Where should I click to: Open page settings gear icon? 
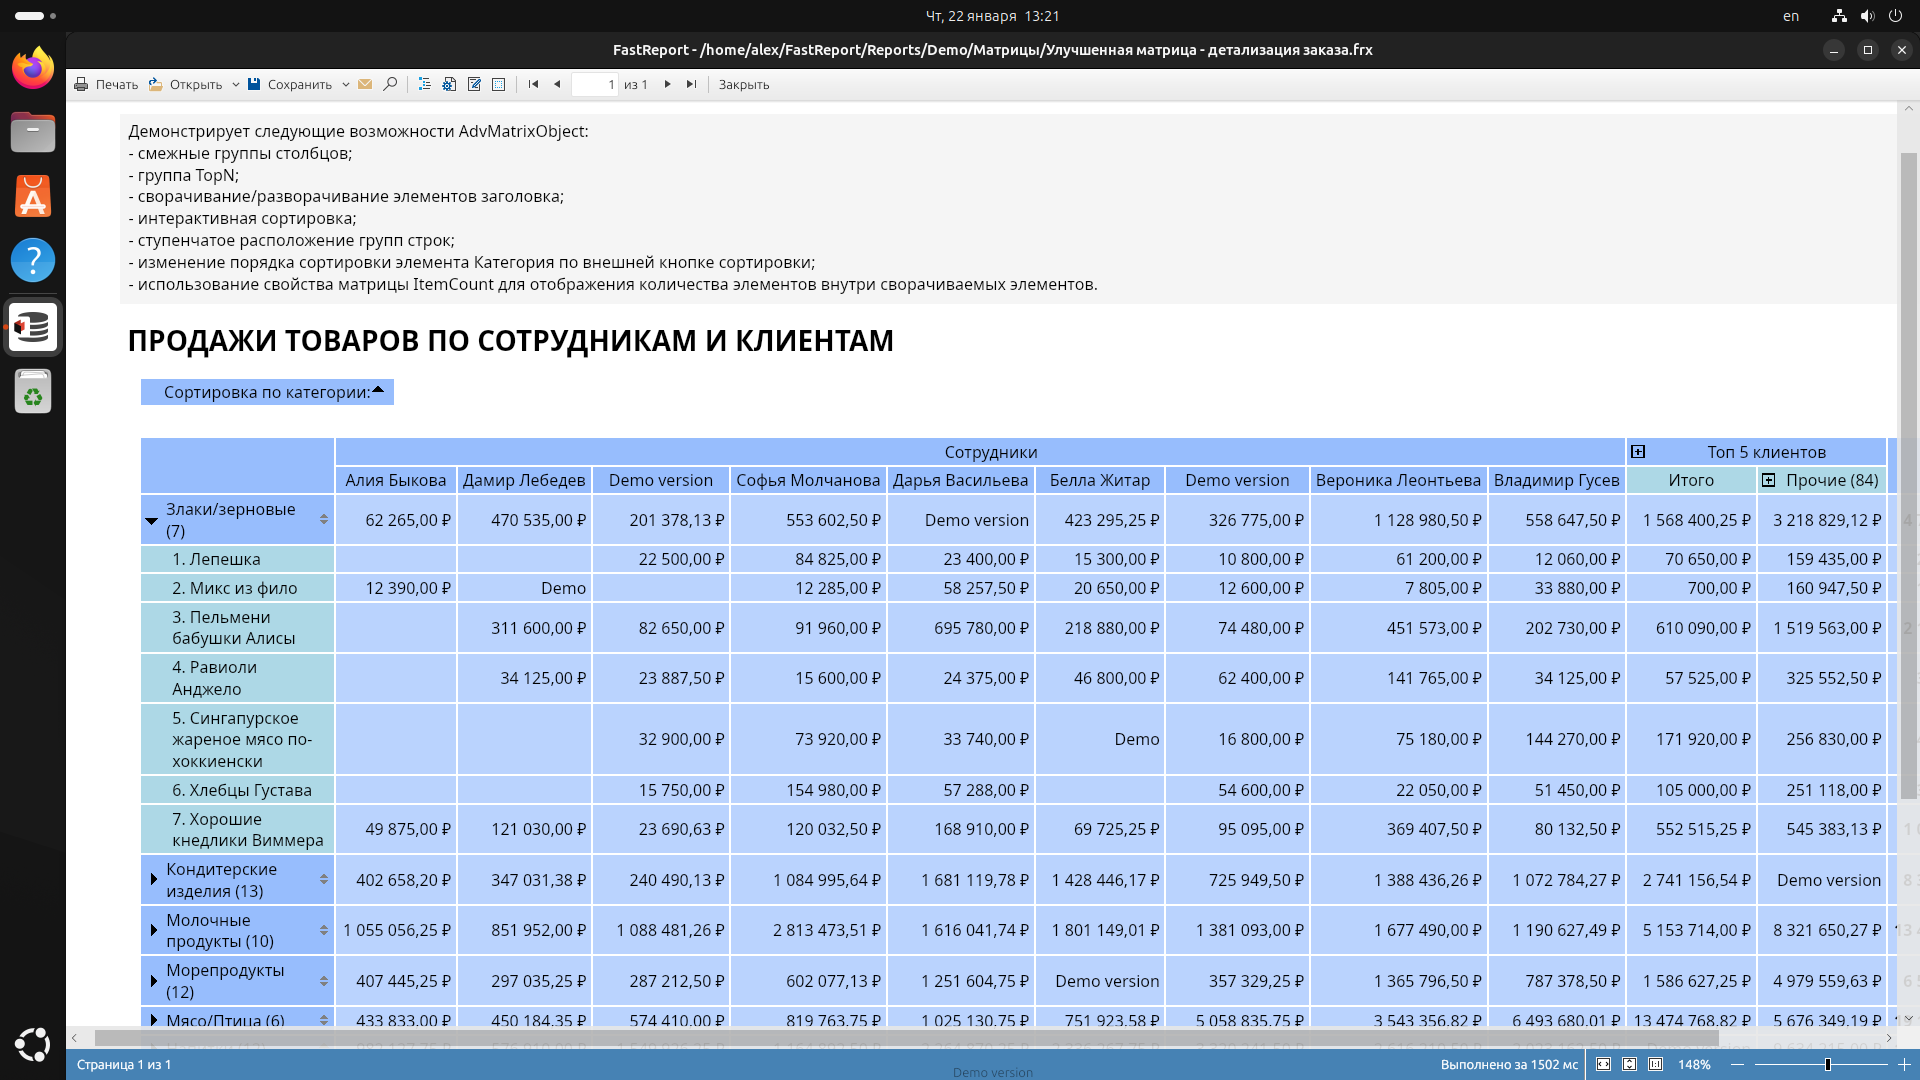tap(449, 85)
